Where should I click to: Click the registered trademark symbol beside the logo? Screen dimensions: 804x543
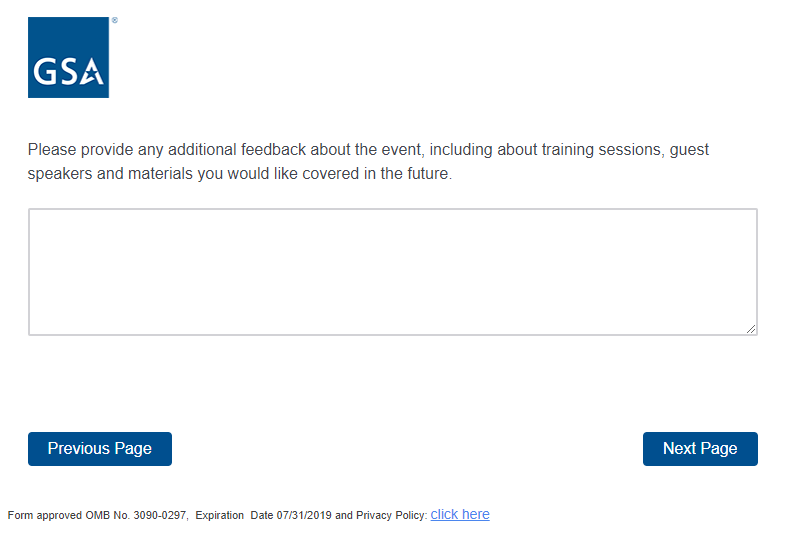[114, 20]
